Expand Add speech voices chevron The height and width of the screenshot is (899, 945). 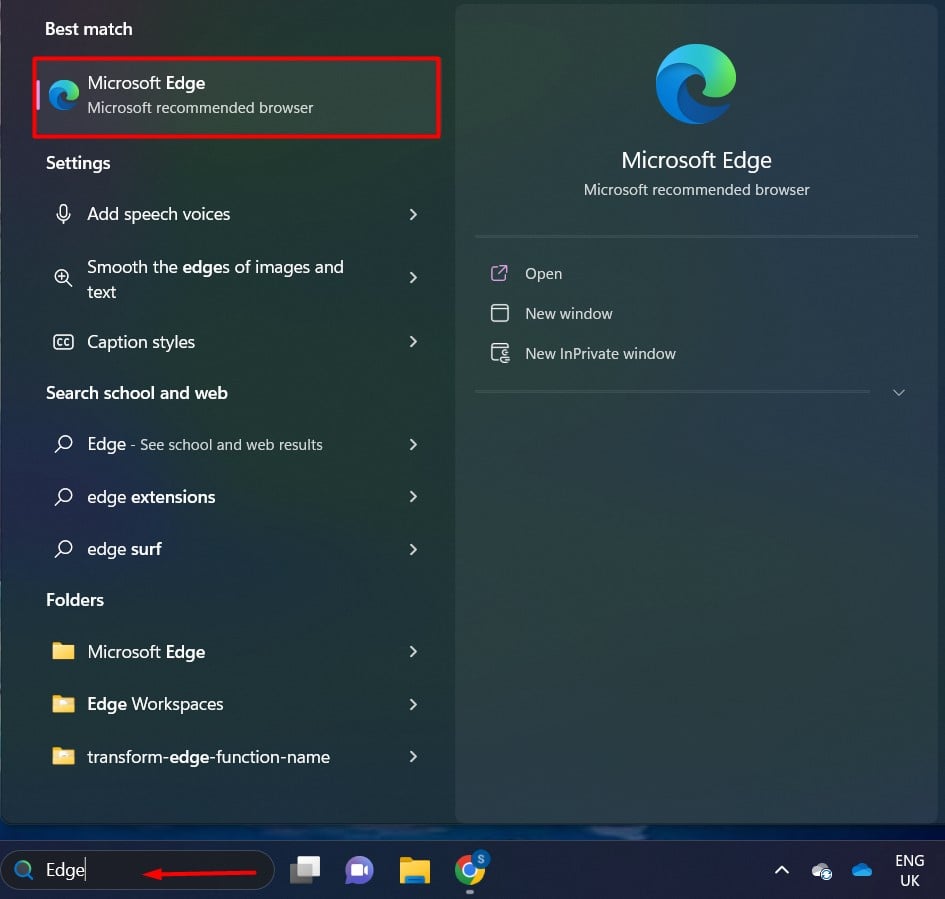tap(413, 215)
